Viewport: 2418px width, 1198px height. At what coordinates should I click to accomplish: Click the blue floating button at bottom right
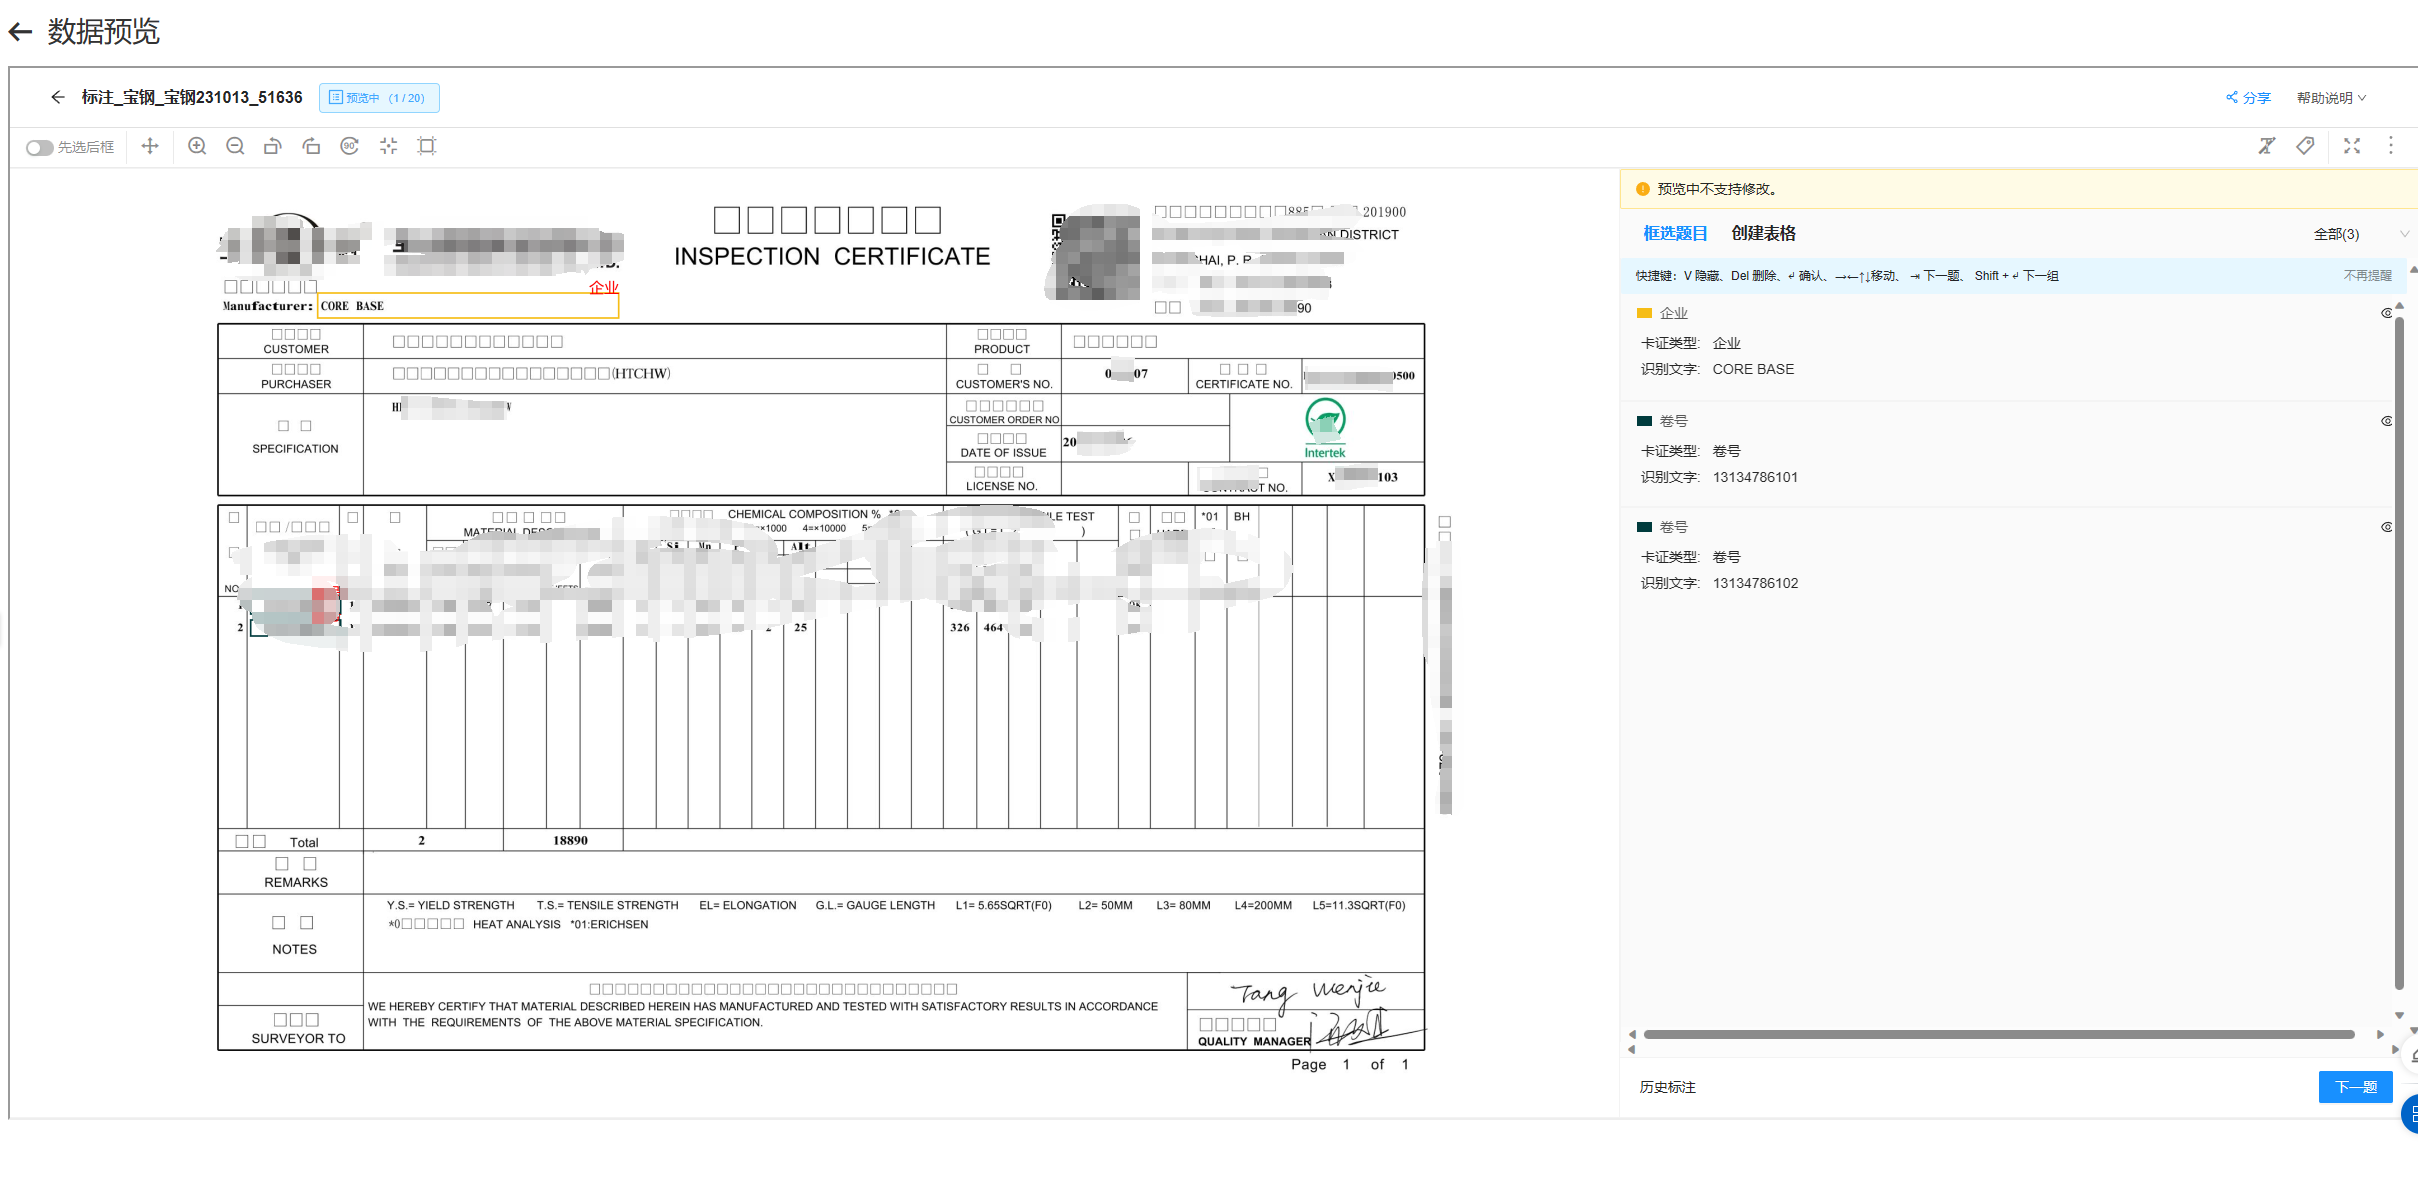(x=2409, y=1114)
